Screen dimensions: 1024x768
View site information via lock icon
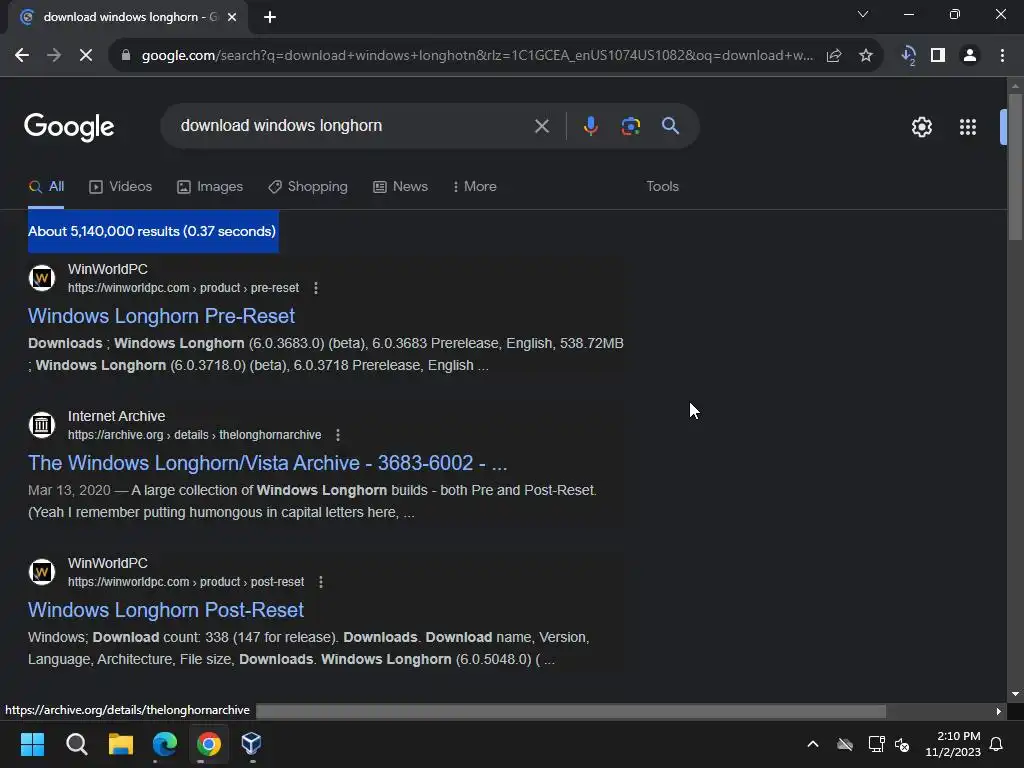(126, 56)
